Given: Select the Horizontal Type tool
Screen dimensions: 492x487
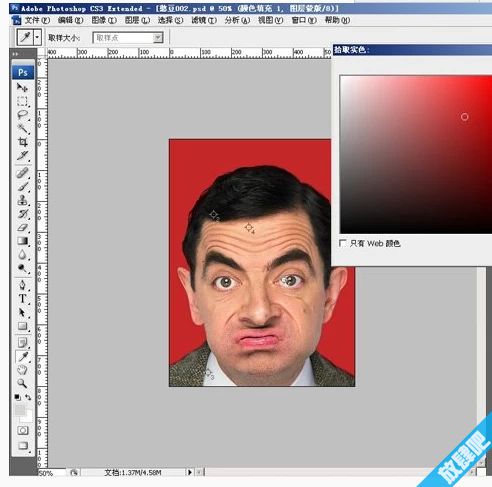Looking at the screenshot, I should pyautogui.click(x=22, y=299).
